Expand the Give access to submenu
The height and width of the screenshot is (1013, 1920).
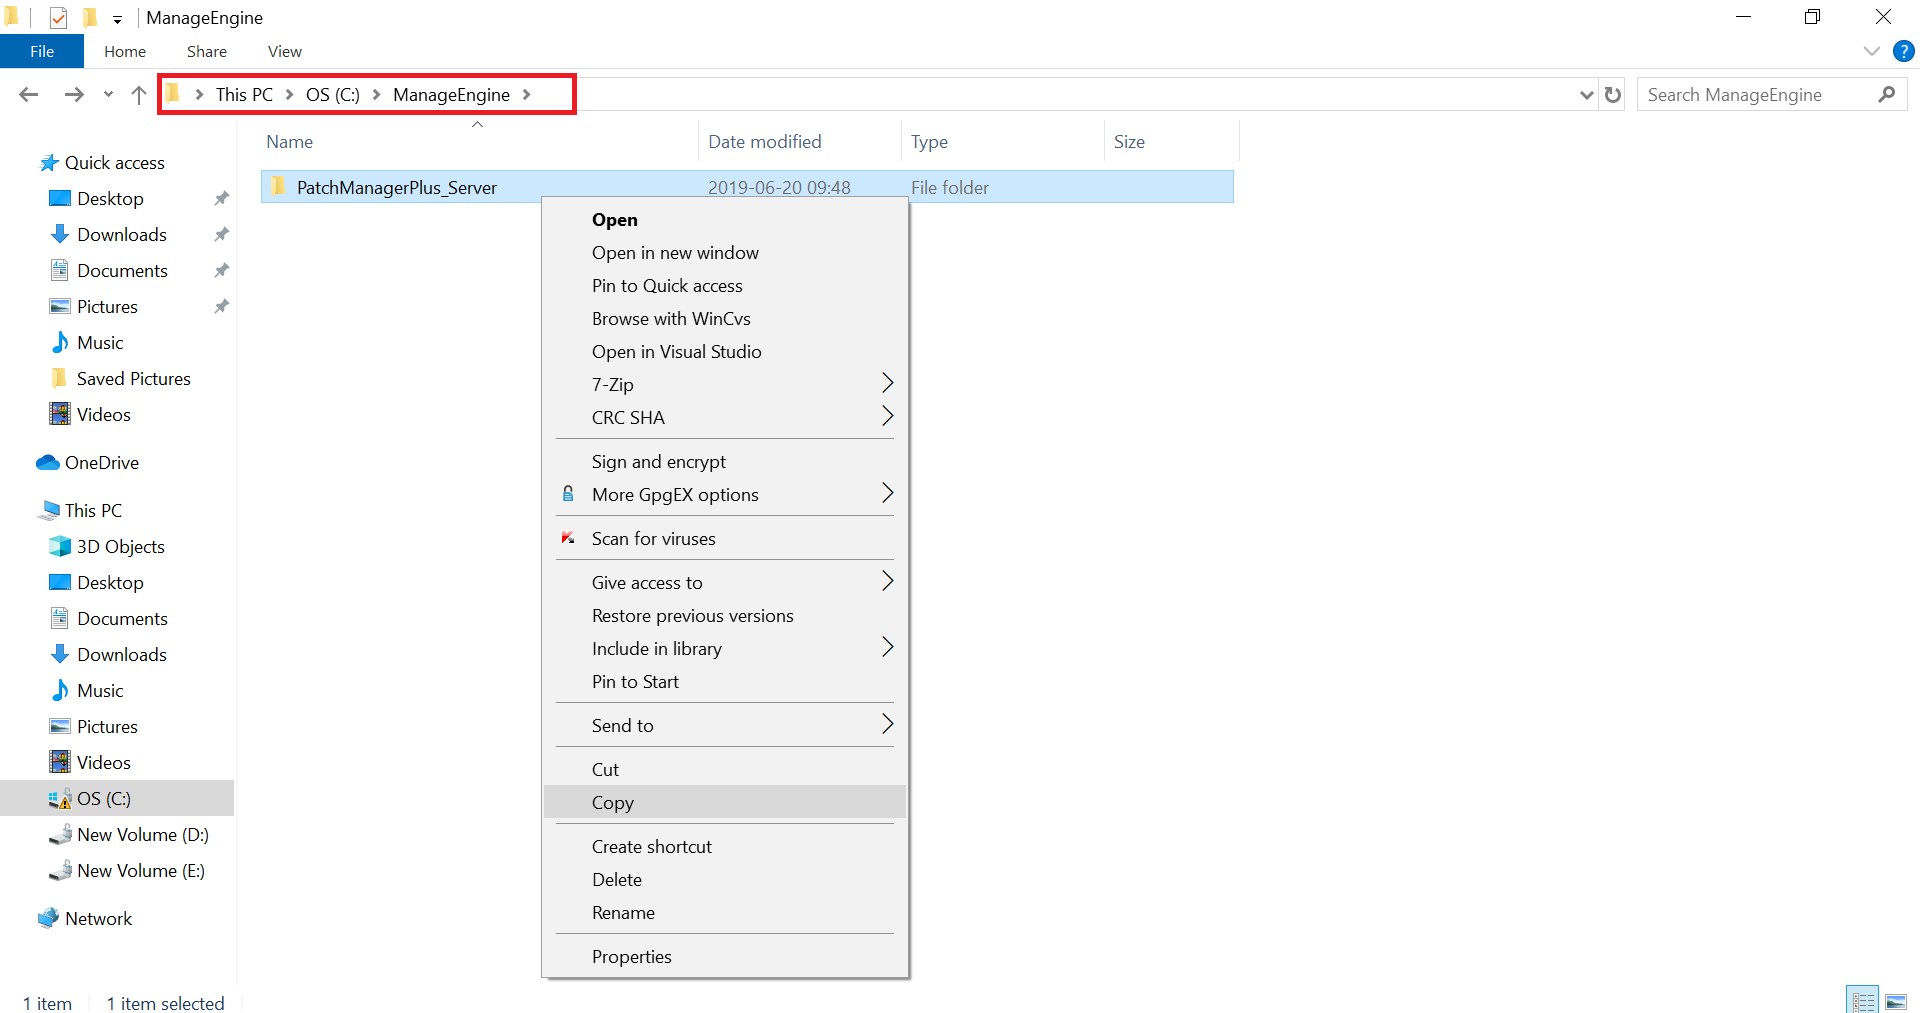725,583
